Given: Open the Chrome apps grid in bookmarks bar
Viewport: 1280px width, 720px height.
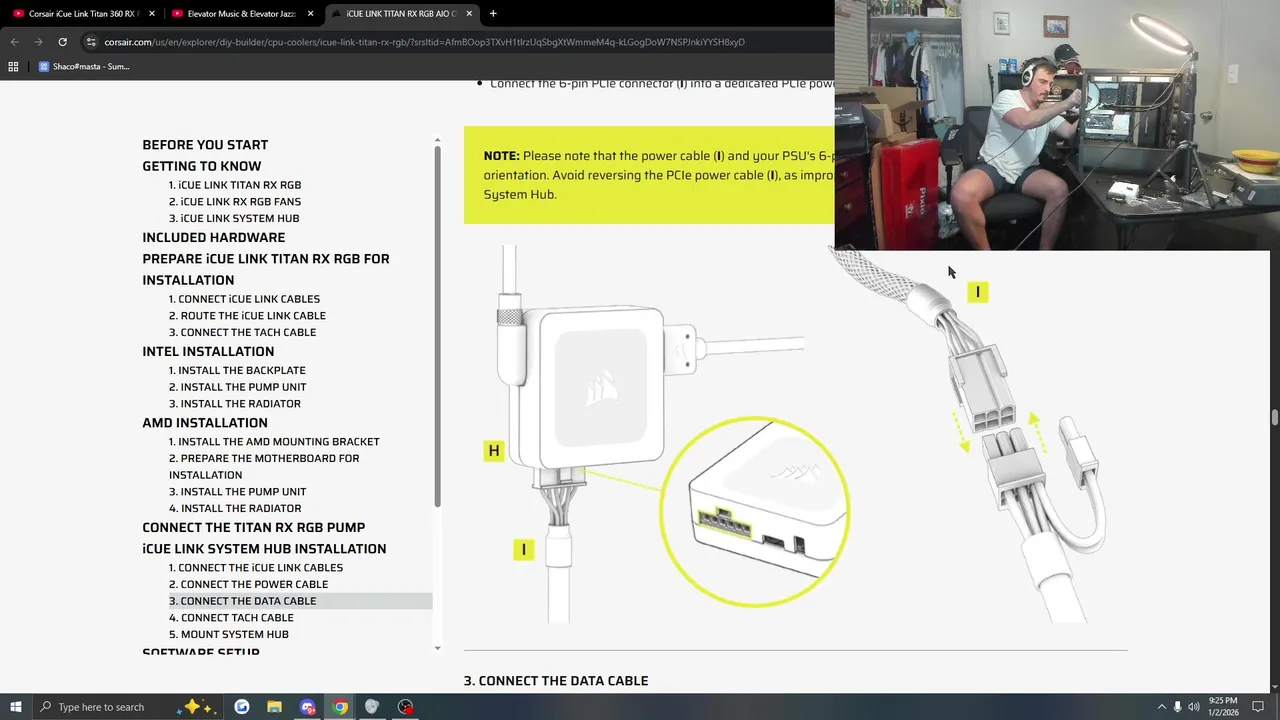Looking at the screenshot, I should pos(13,67).
